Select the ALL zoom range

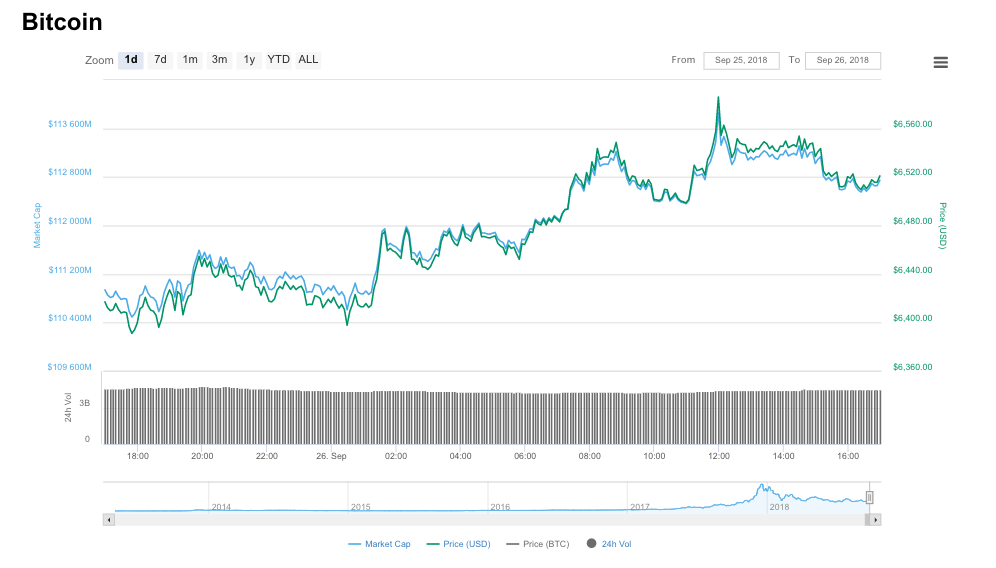(x=308, y=60)
